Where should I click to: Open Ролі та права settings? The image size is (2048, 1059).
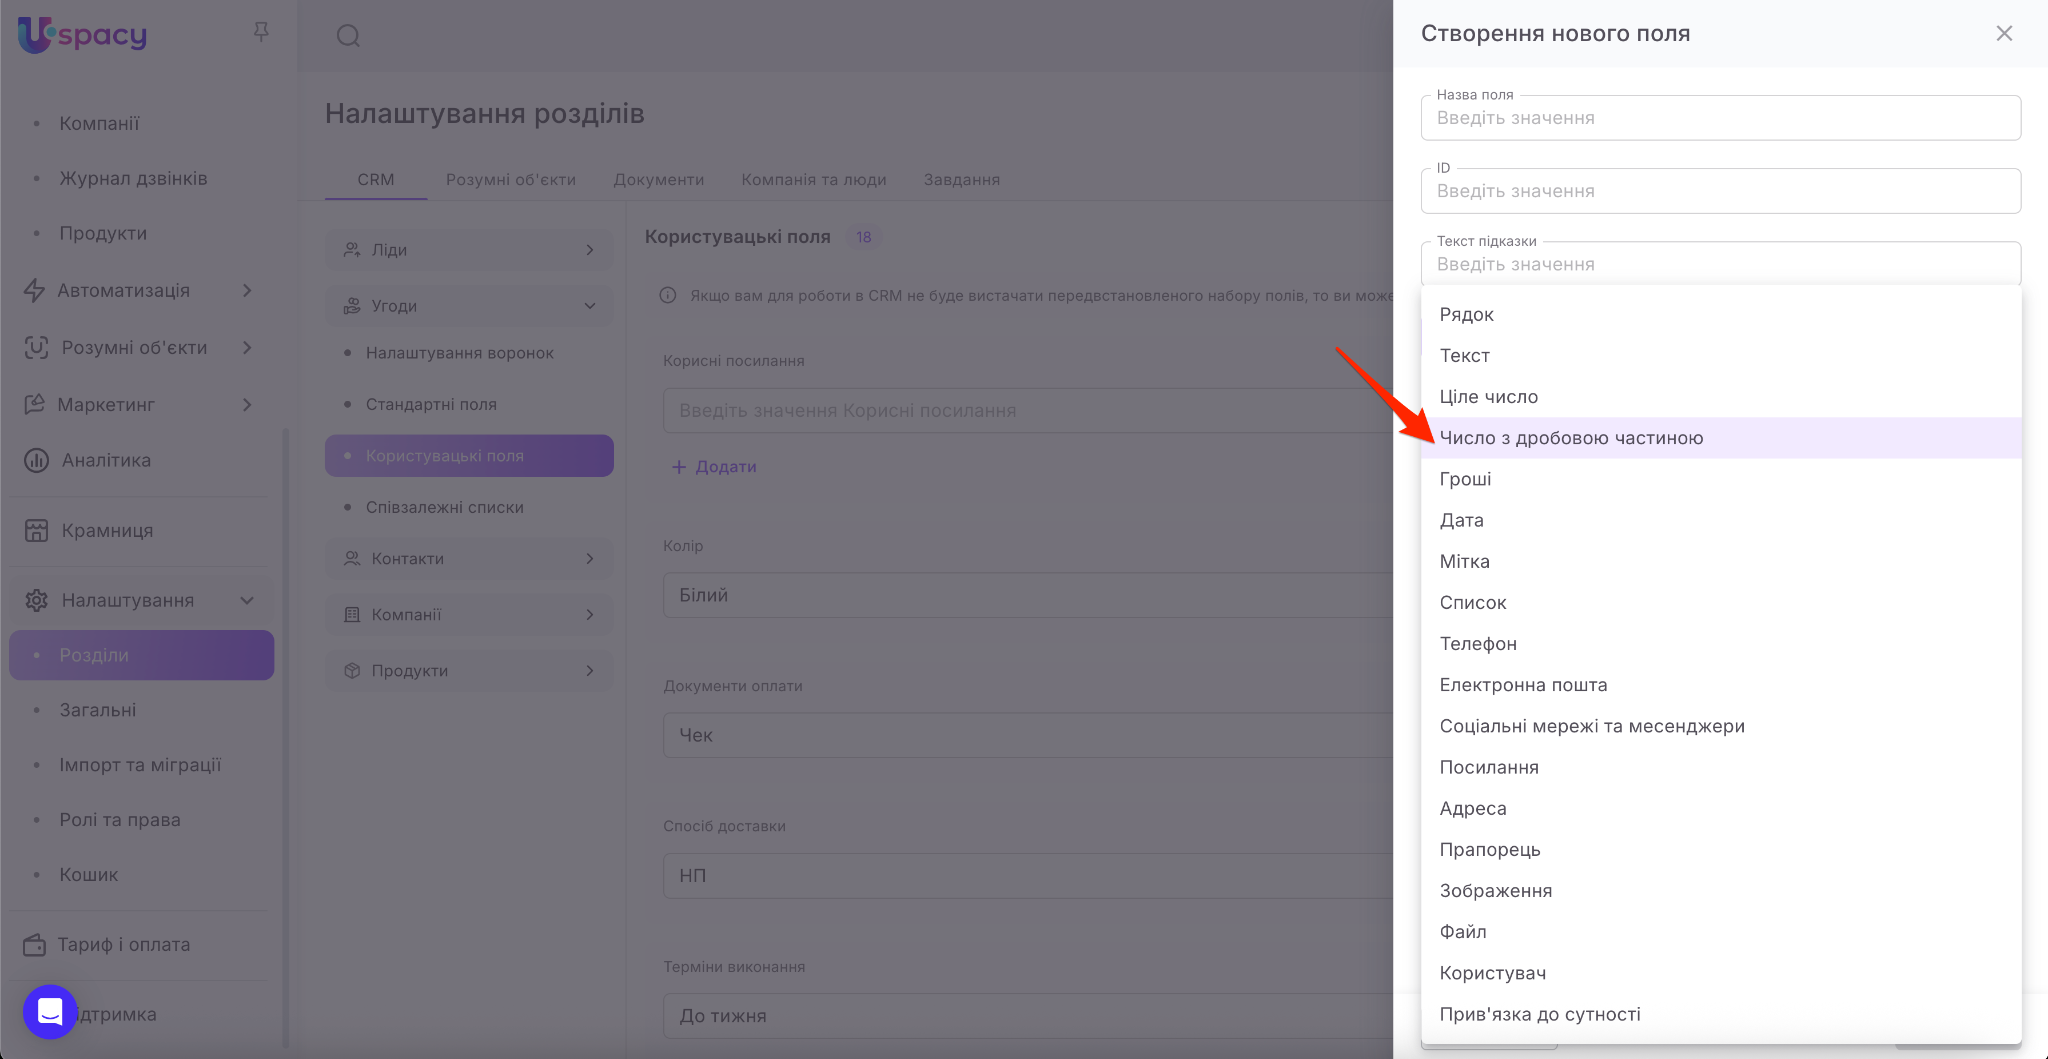click(120, 819)
